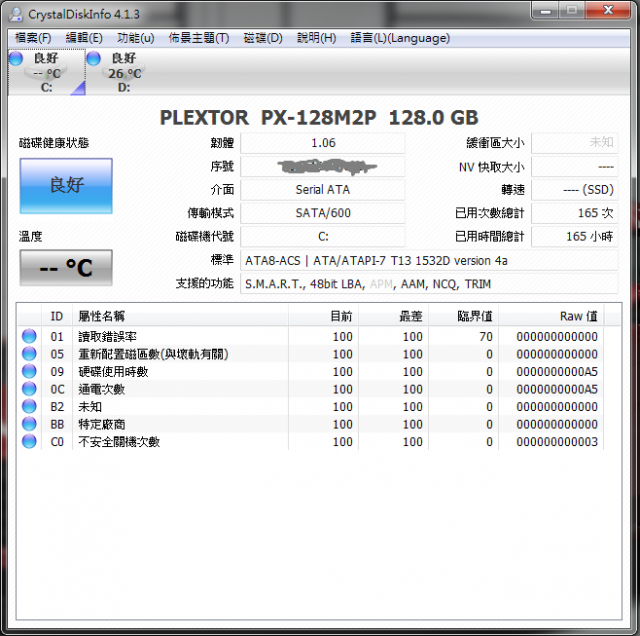Close the CrystalDiskInfo window
Image resolution: width=640 pixels, height=636 pixels.
[608, 11]
